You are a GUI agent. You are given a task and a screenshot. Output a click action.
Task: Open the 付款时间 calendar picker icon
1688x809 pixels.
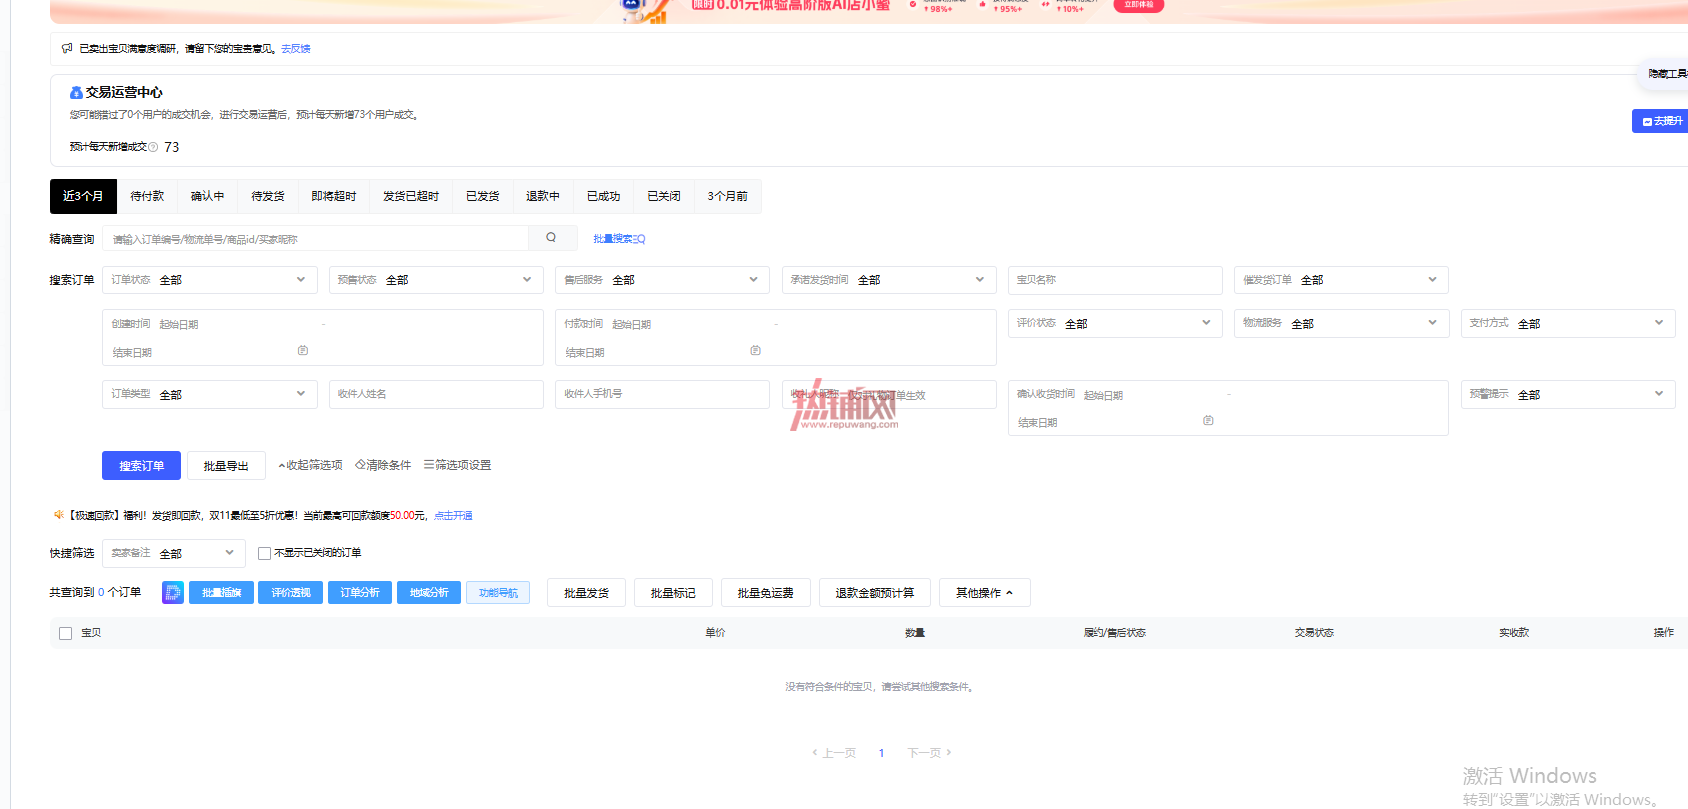coord(755,351)
